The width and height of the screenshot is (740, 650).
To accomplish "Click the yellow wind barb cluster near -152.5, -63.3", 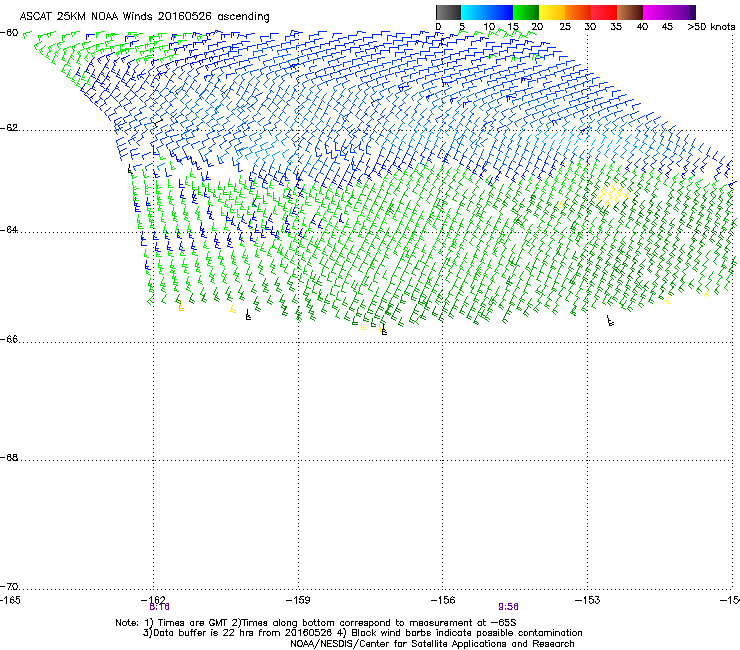I will 614,194.
